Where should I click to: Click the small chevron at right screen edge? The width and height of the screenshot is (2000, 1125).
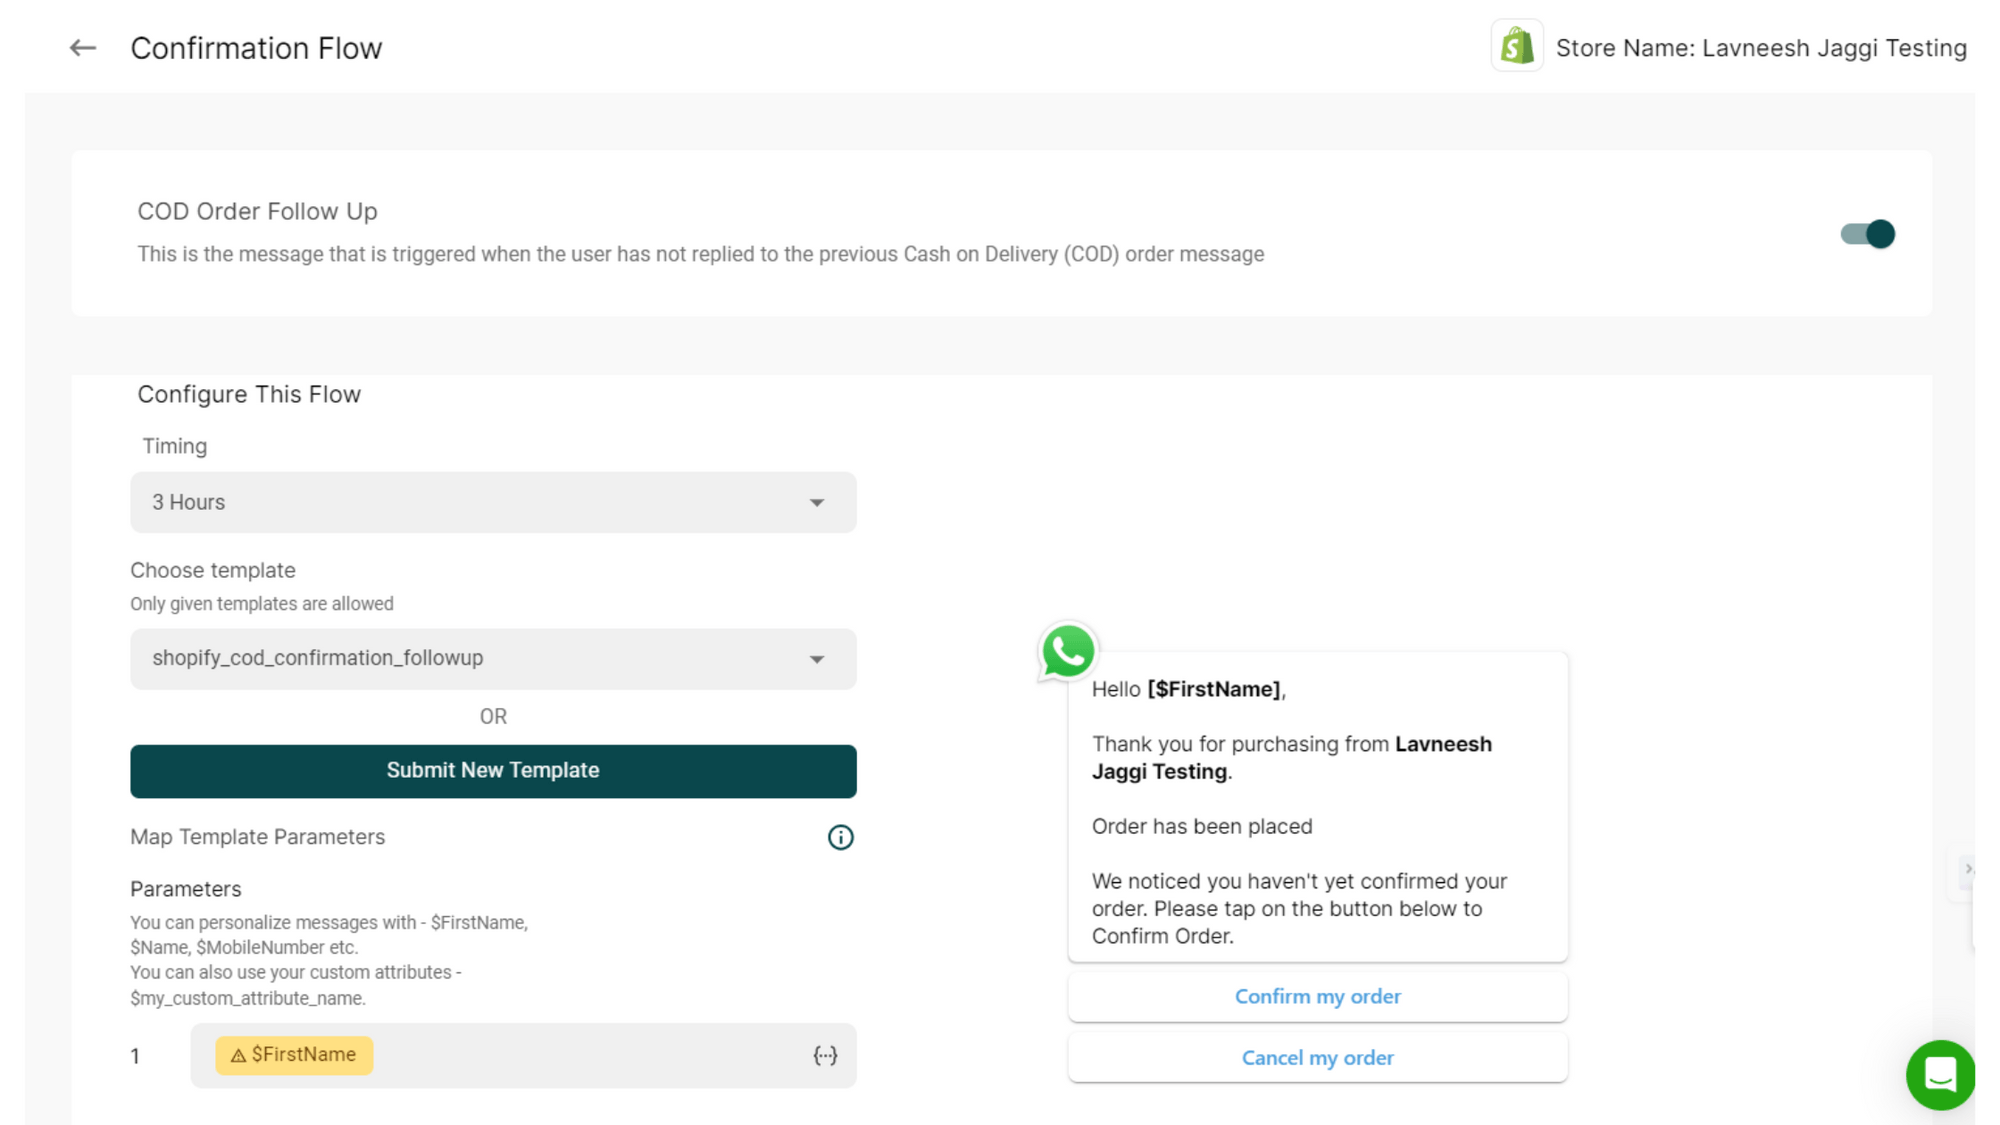point(1968,869)
